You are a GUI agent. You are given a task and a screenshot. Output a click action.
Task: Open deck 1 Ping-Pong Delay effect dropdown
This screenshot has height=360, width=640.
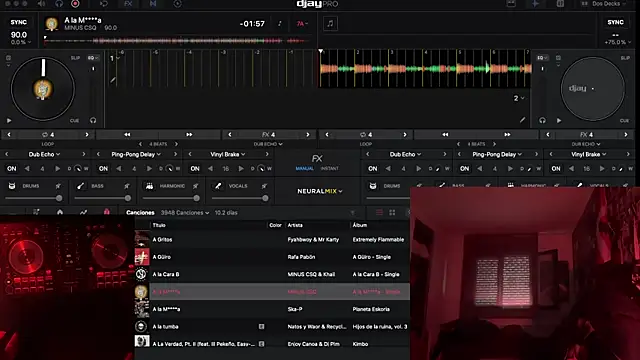tap(136, 154)
